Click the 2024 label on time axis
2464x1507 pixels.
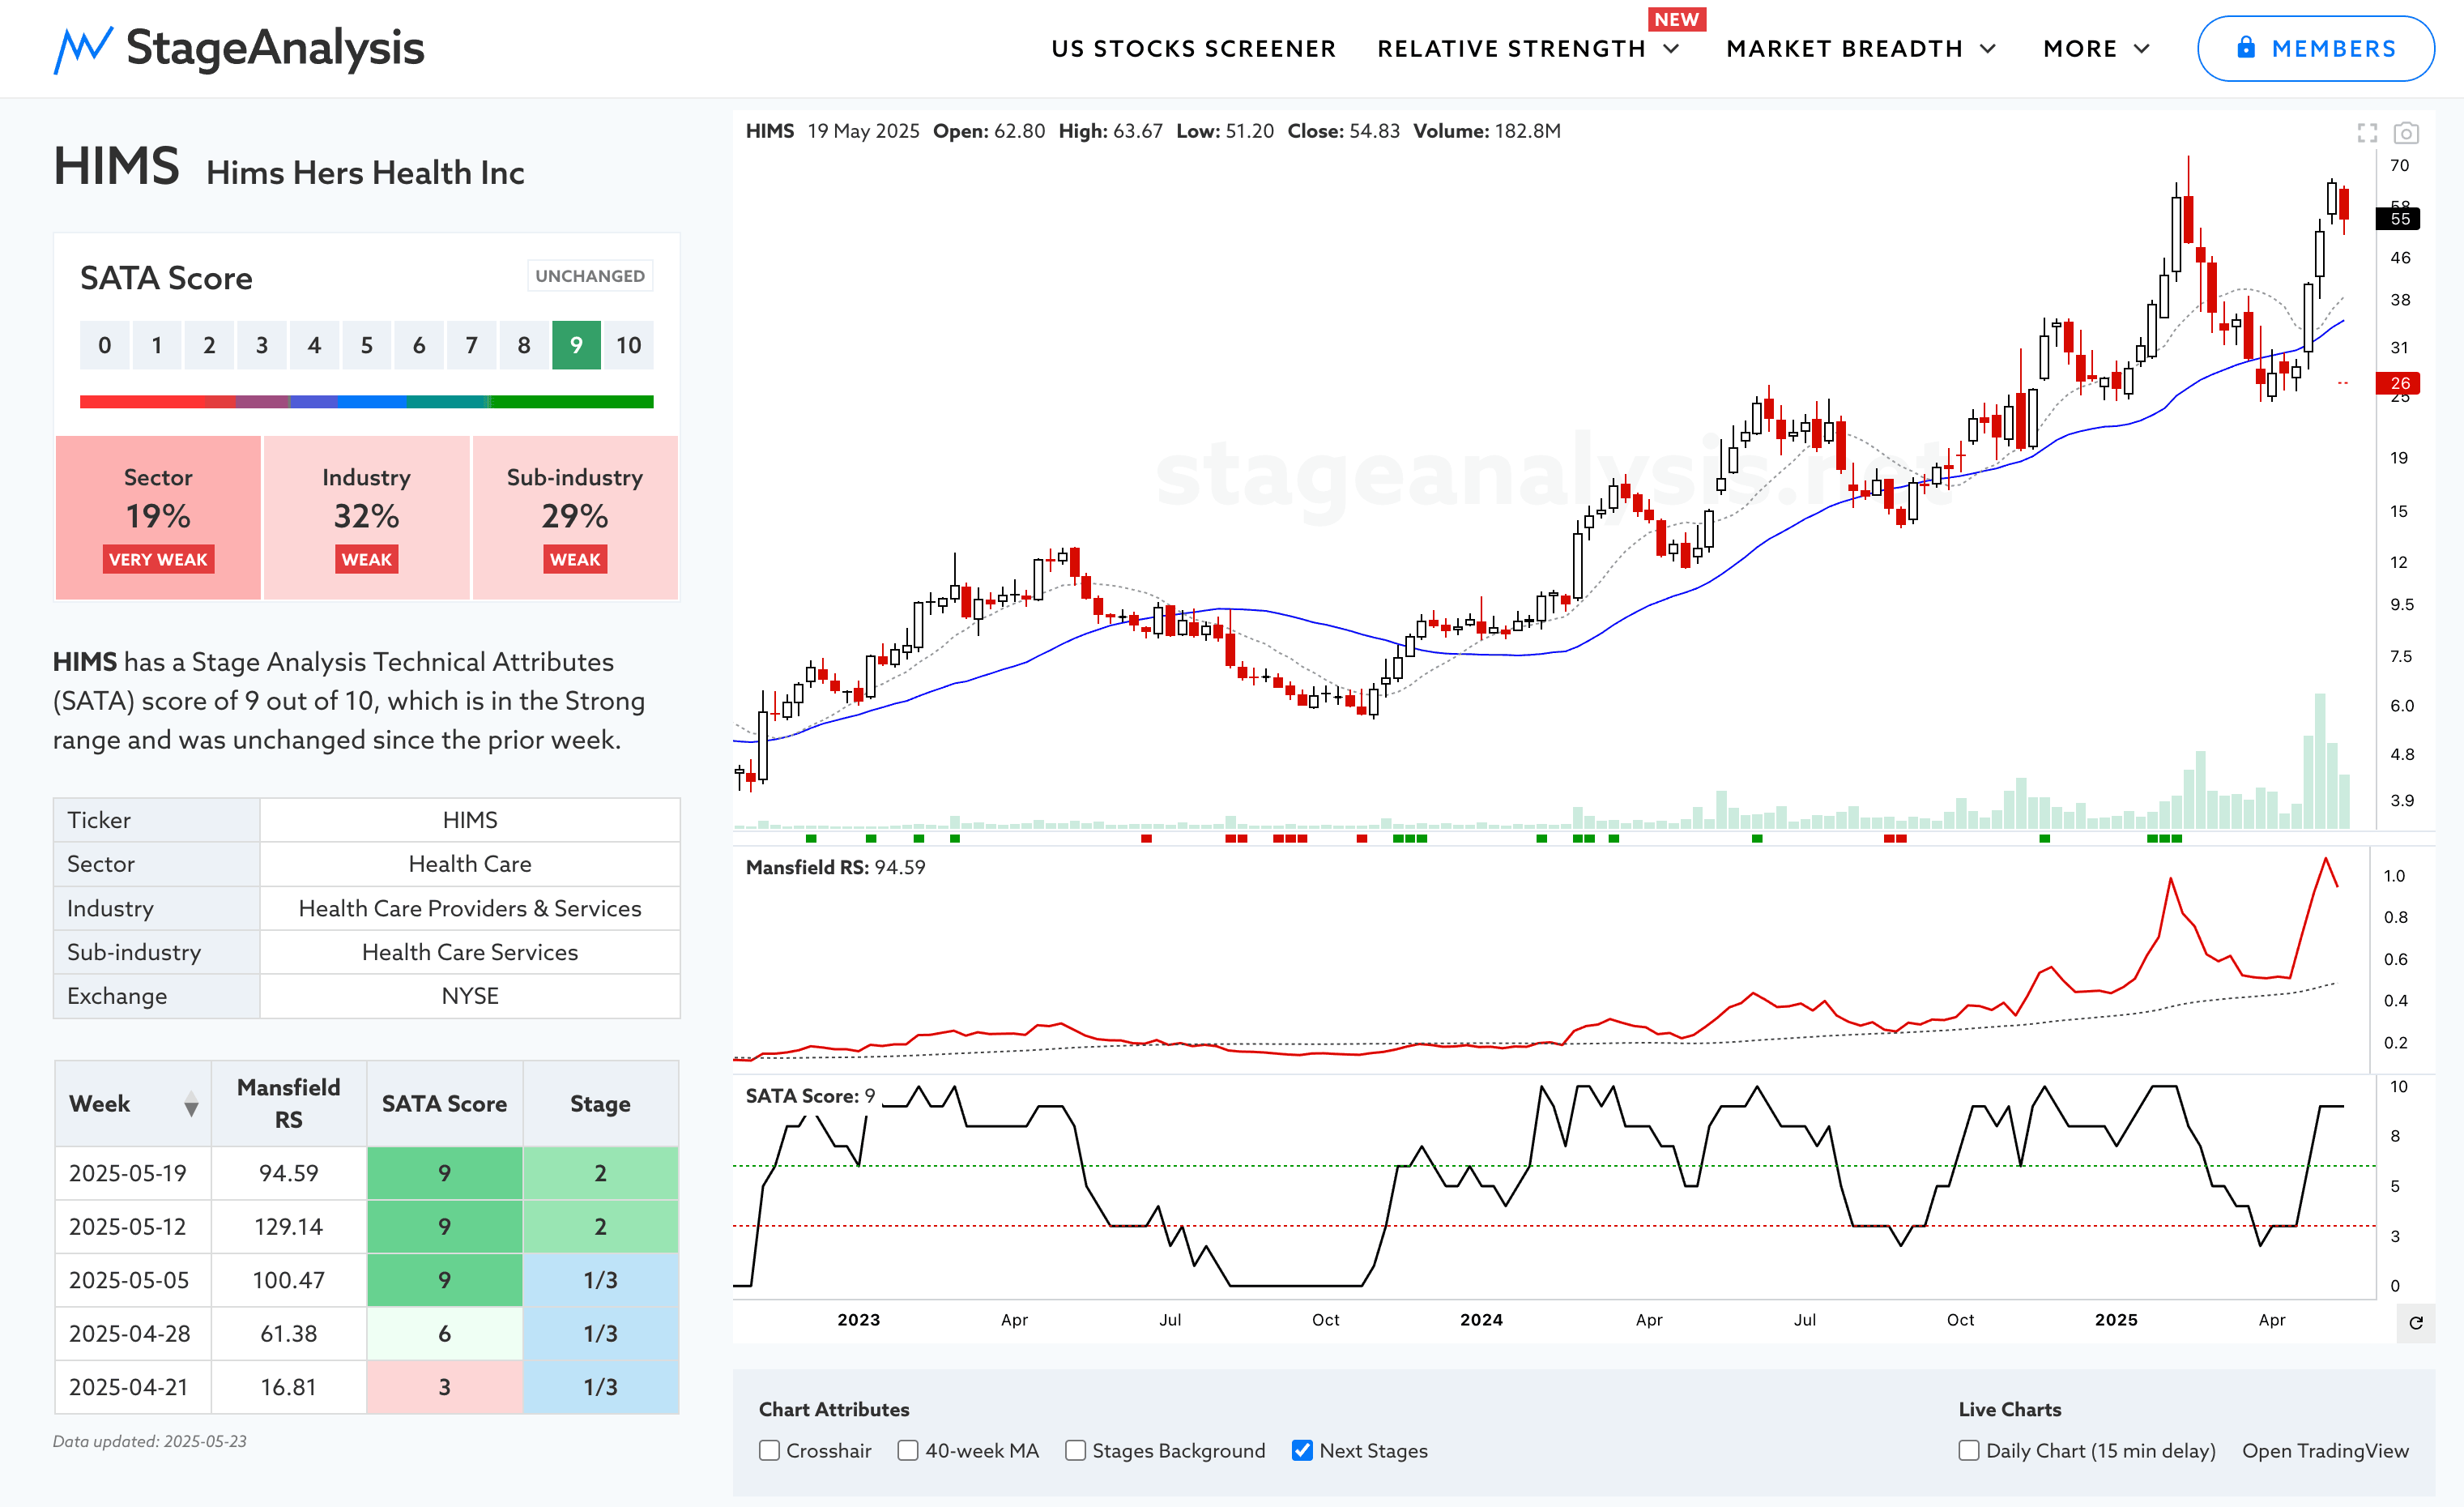tap(1481, 1320)
